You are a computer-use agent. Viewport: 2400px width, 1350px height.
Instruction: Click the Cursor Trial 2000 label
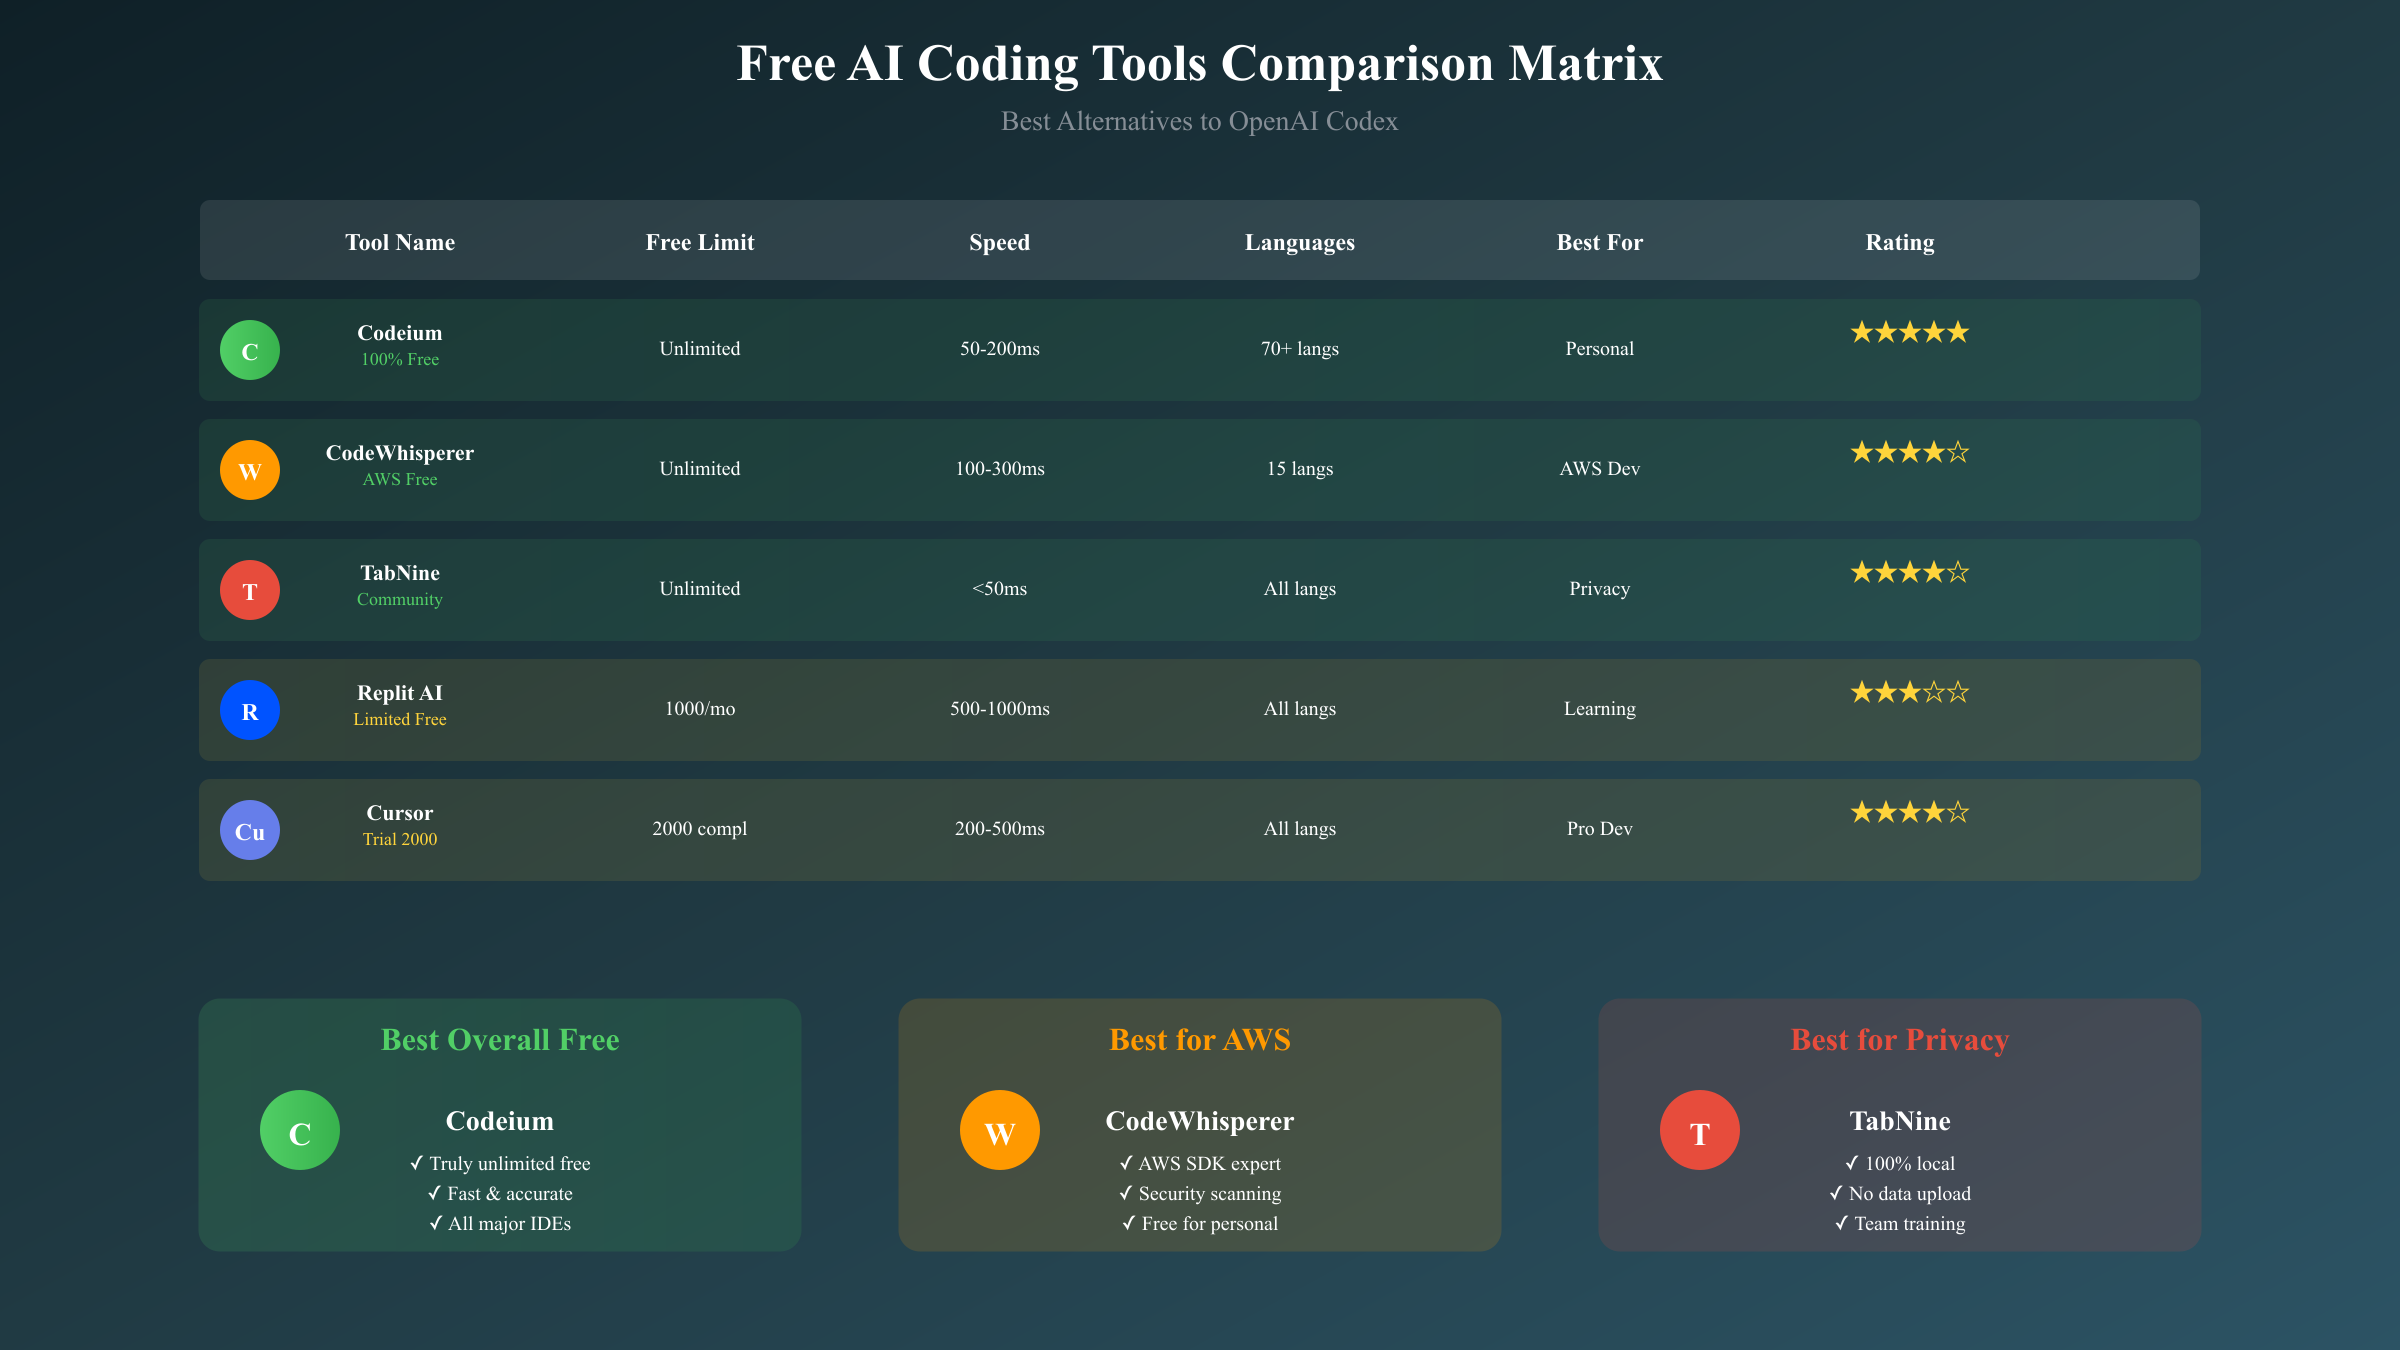[x=400, y=839]
